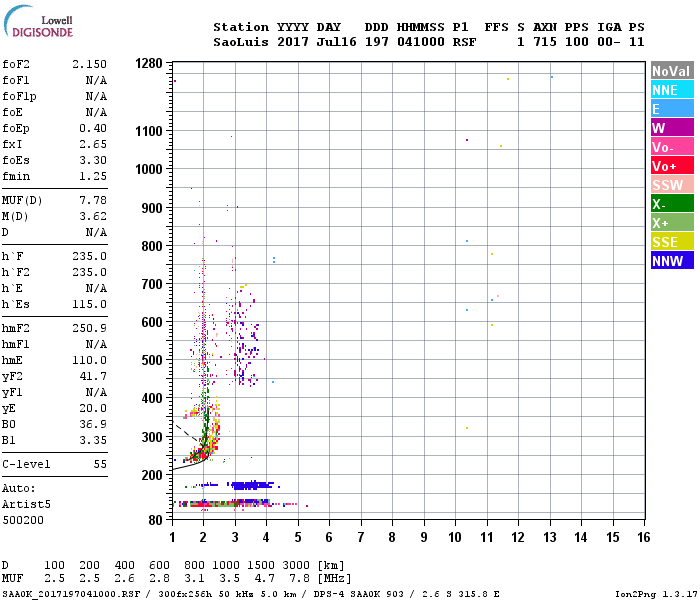The image size is (700, 600).
Task: Click the foF2 value 2.150
Action: [89, 64]
